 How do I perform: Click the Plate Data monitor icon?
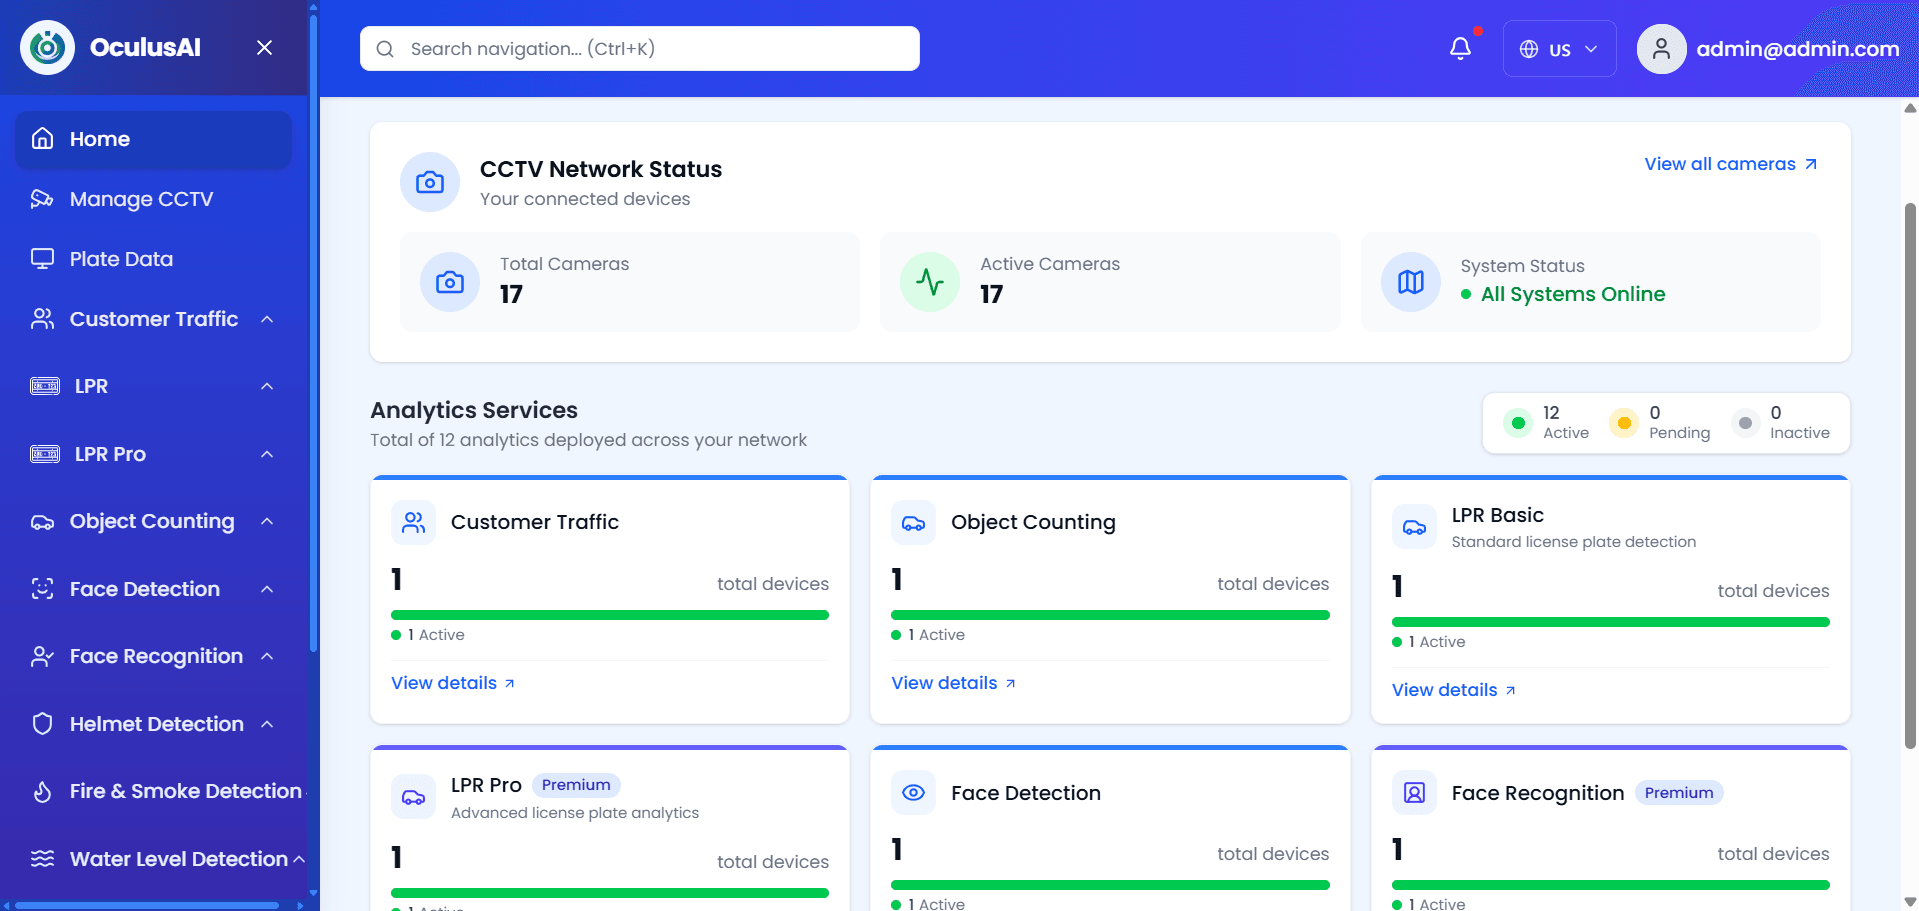42,259
